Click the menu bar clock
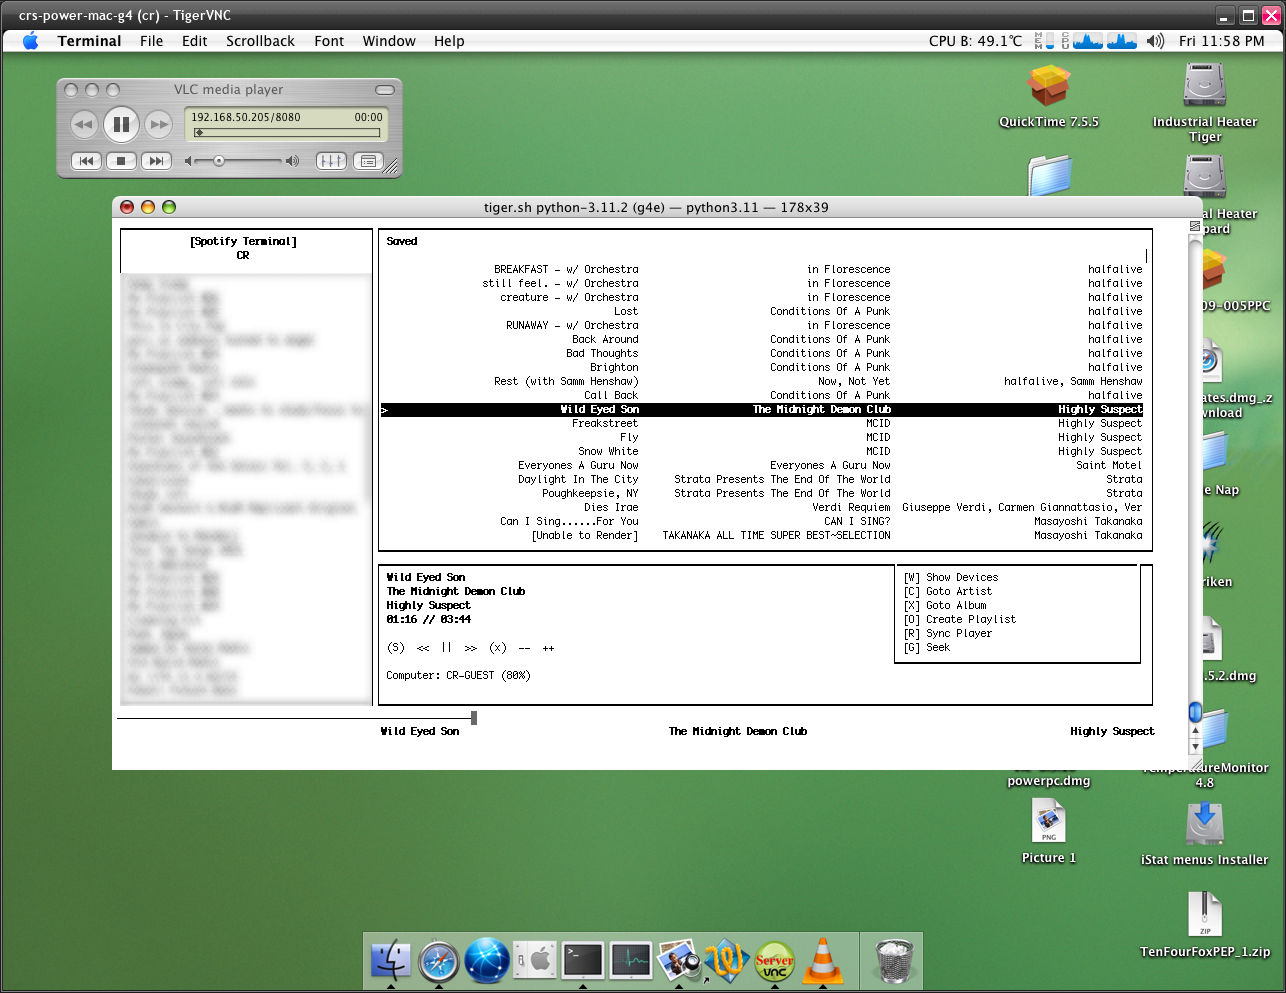1286x993 pixels. pos(1221,41)
